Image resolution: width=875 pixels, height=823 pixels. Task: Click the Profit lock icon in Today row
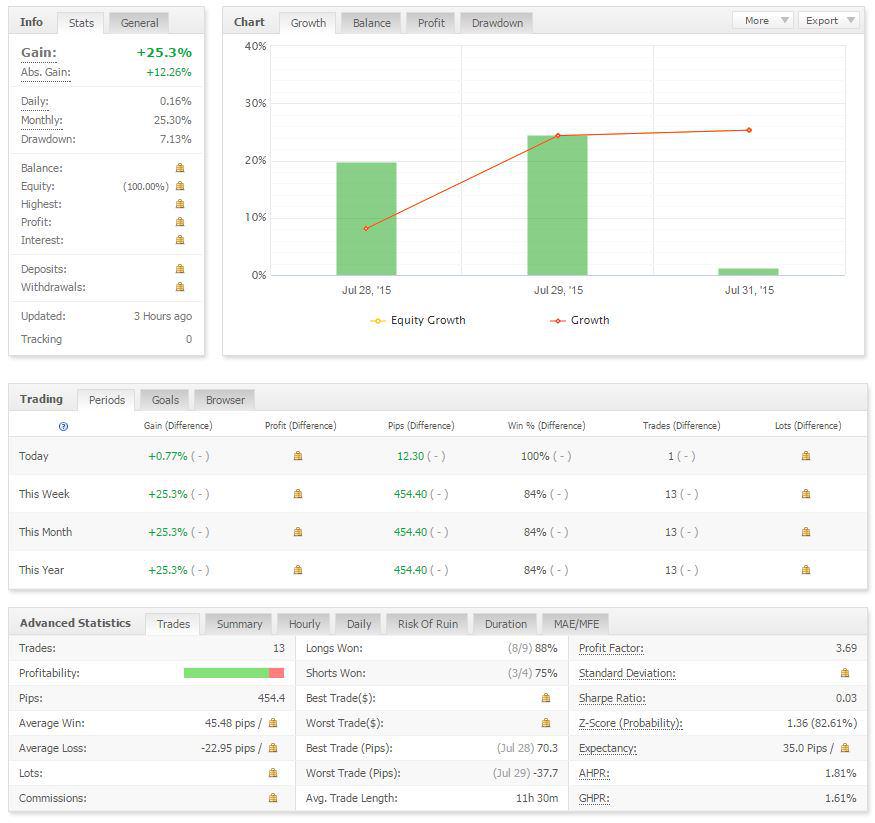click(x=298, y=456)
